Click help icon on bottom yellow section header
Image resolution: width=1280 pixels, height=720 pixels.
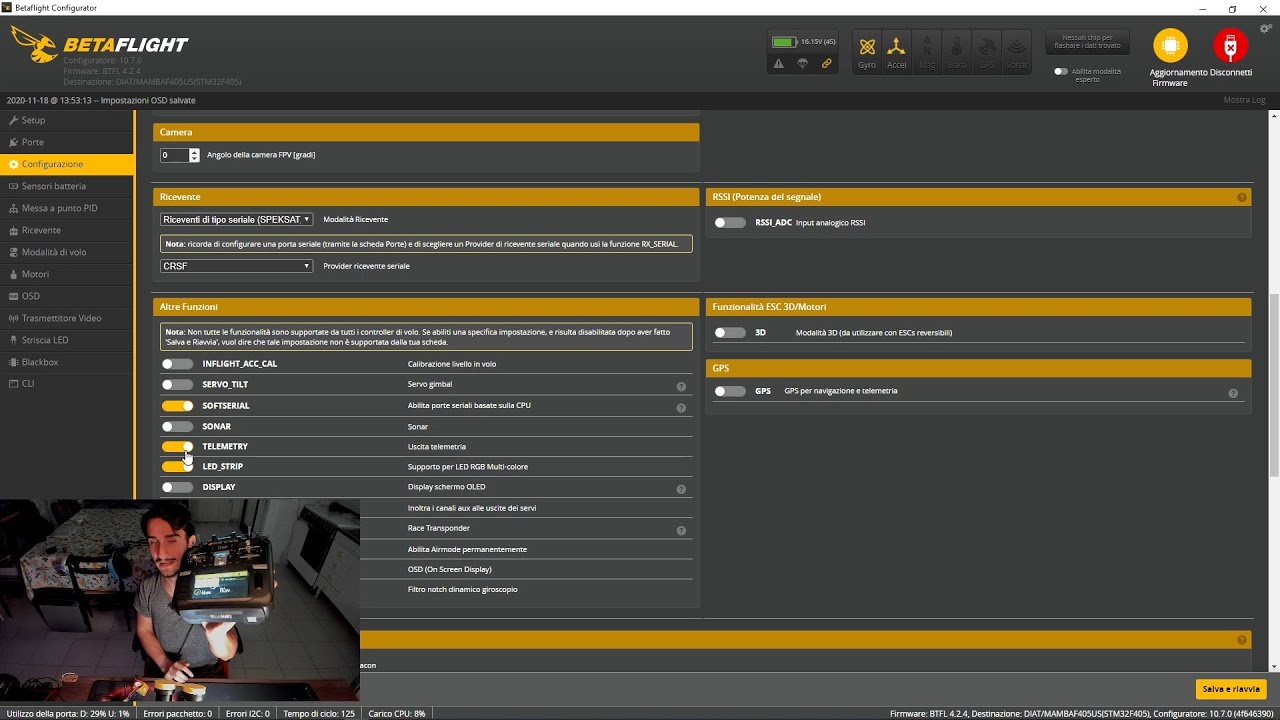[x=1242, y=640]
